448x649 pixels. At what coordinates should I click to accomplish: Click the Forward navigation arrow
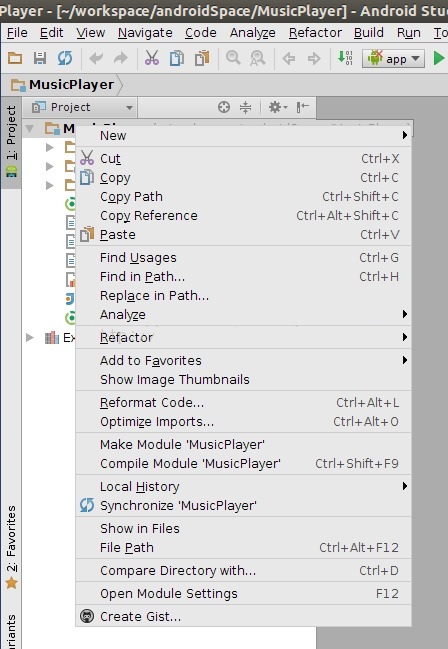tap(314, 58)
